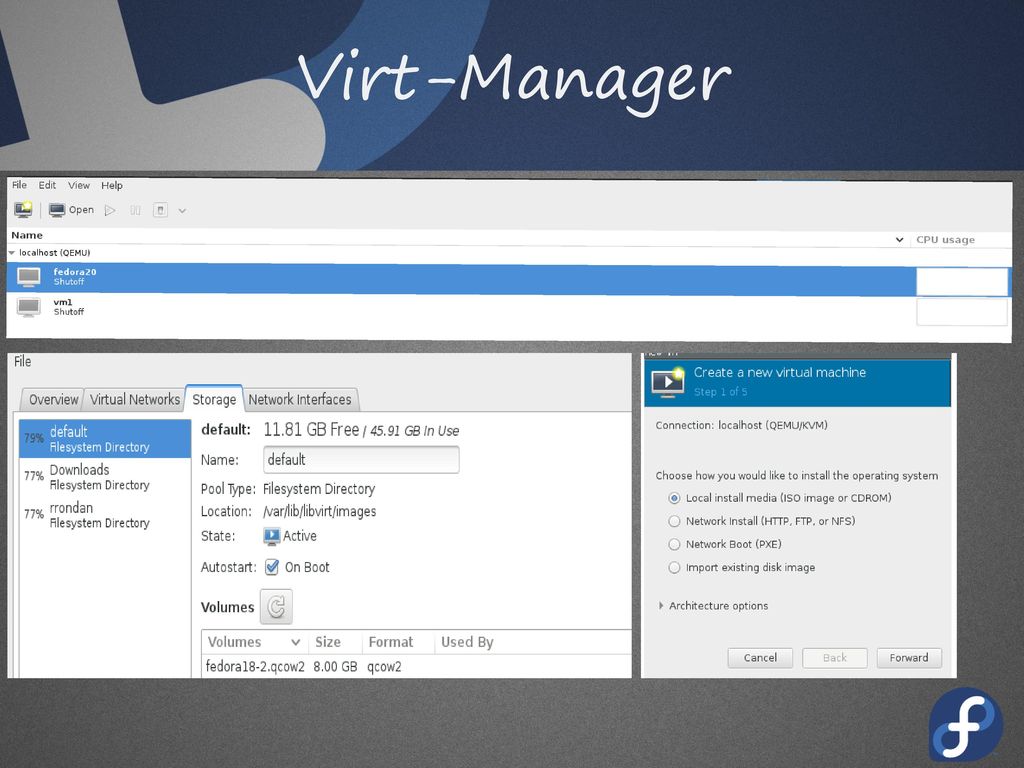The height and width of the screenshot is (768, 1024).
Task: Click the /var/lib/libvirt/images location text
Action: pyautogui.click(x=319, y=511)
